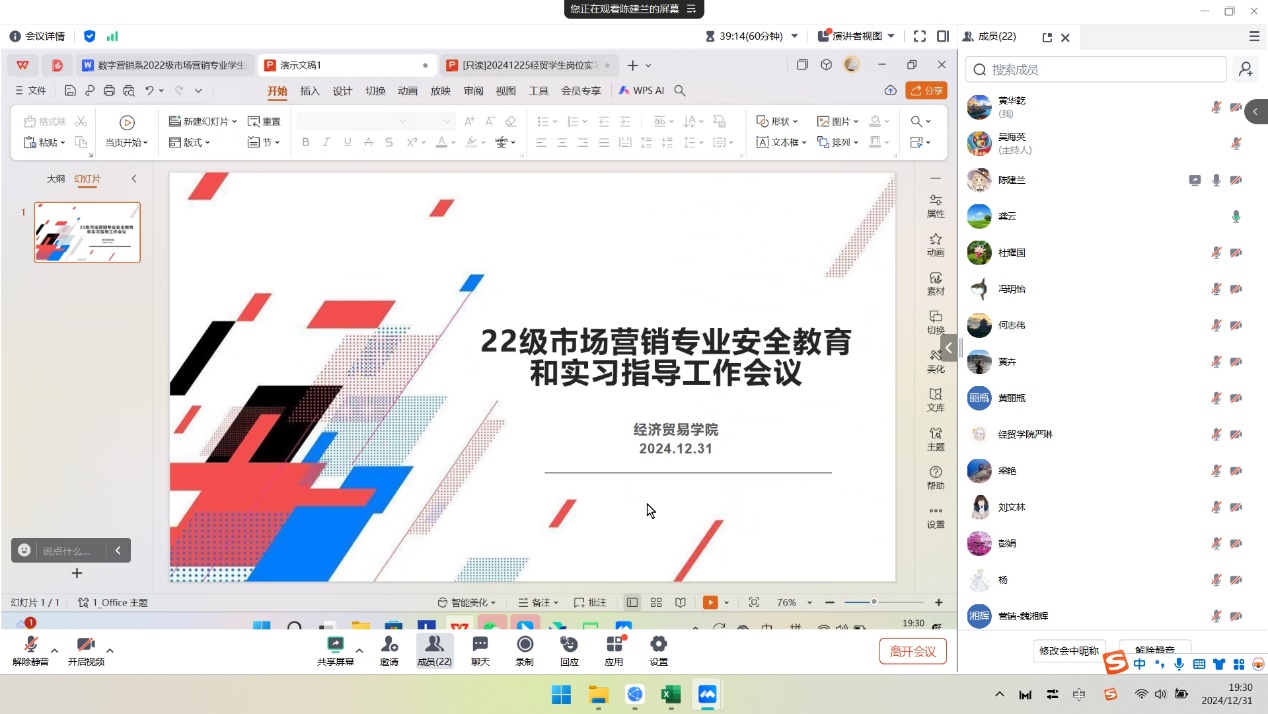Open 会议详情 meeting details
The width and height of the screenshot is (1268, 714).
click(x=38, y=36)
